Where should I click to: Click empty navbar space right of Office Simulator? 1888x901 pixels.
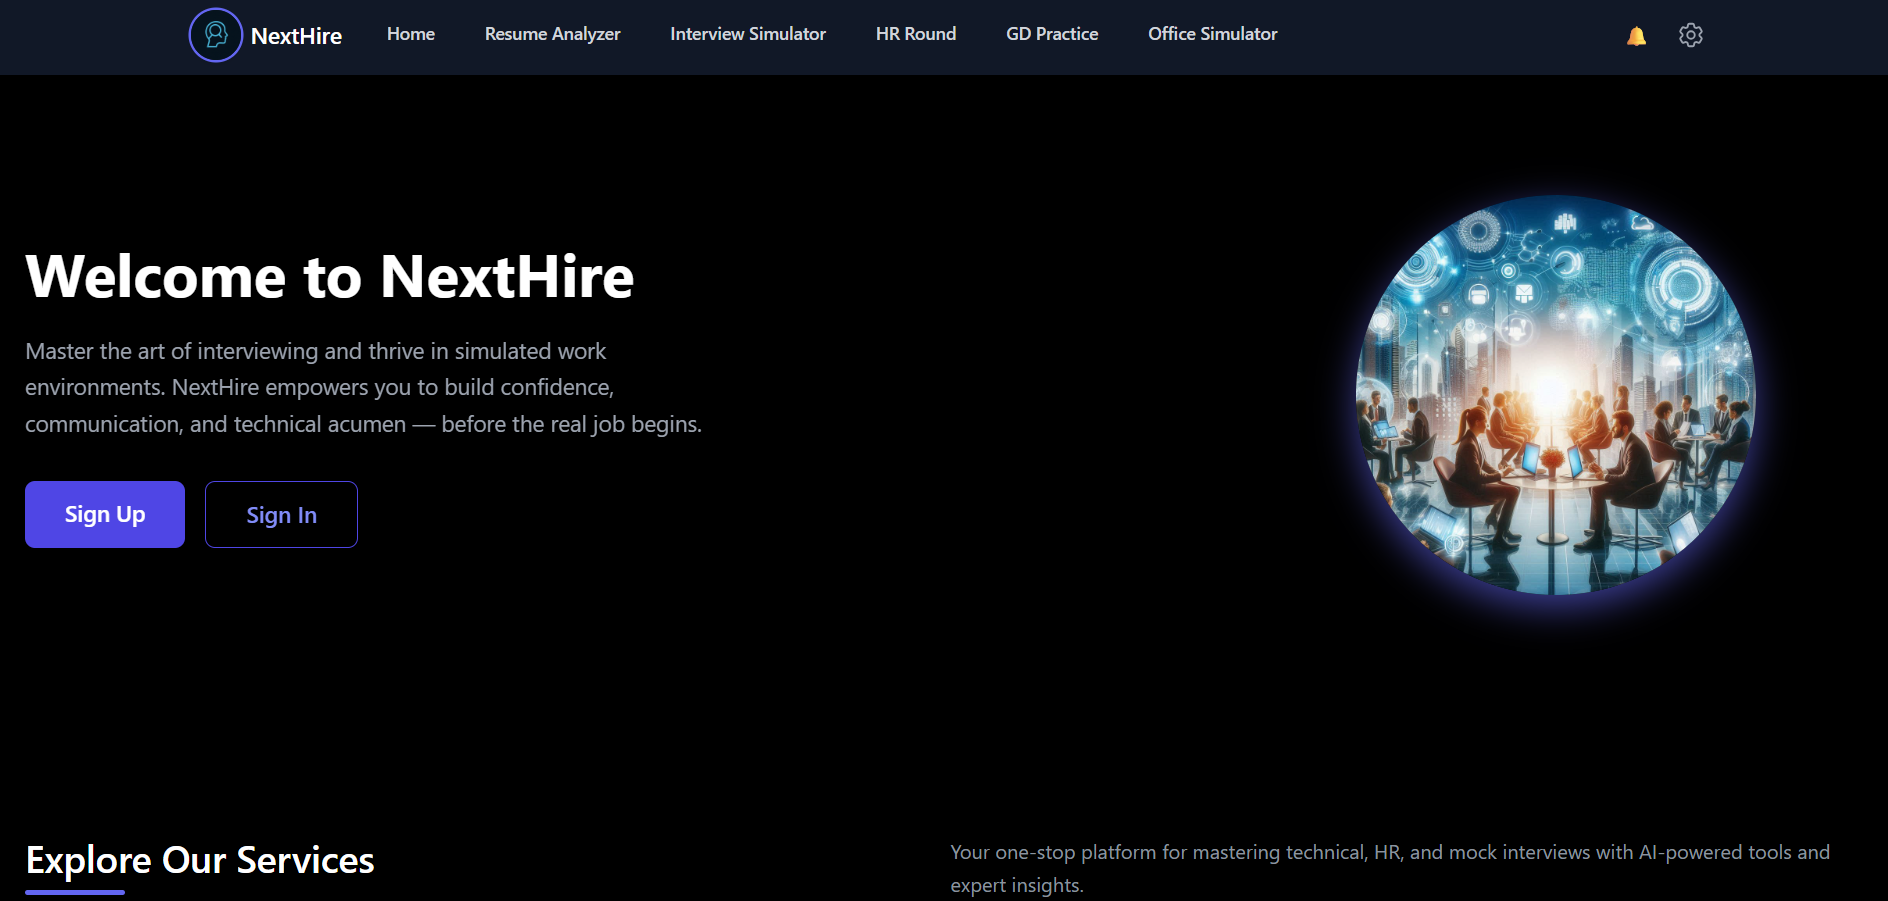click(x=1450, y=36)
